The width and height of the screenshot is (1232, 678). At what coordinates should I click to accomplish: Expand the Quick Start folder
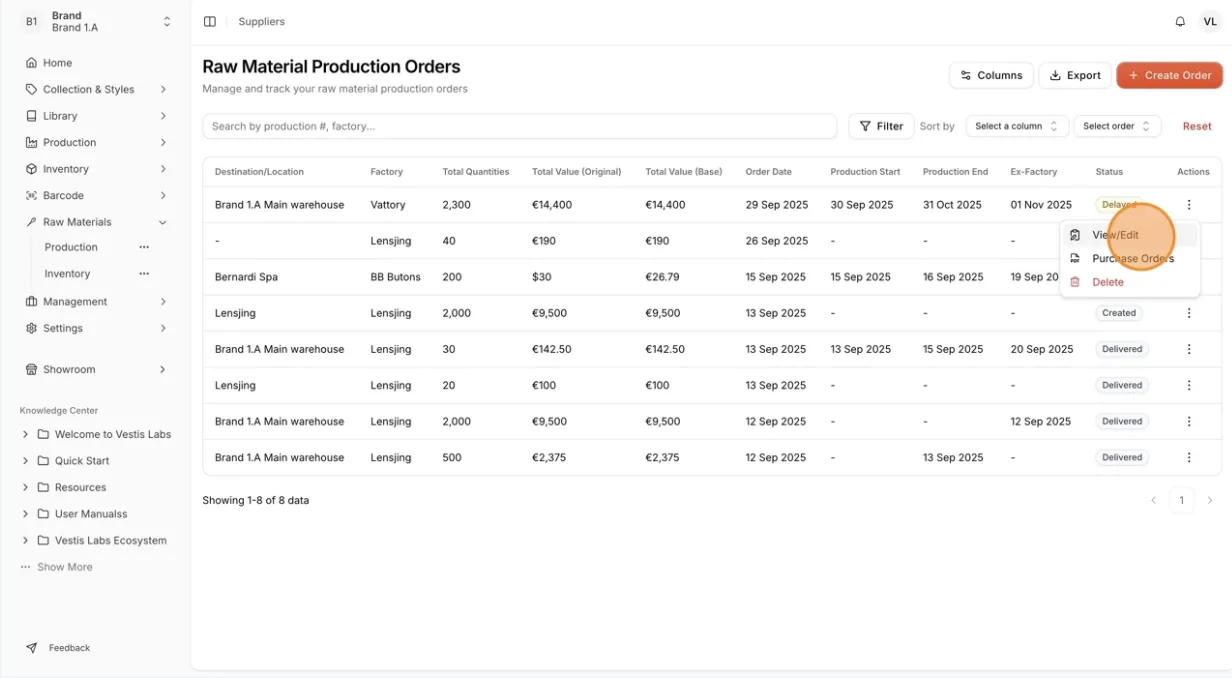click(25, 461)
